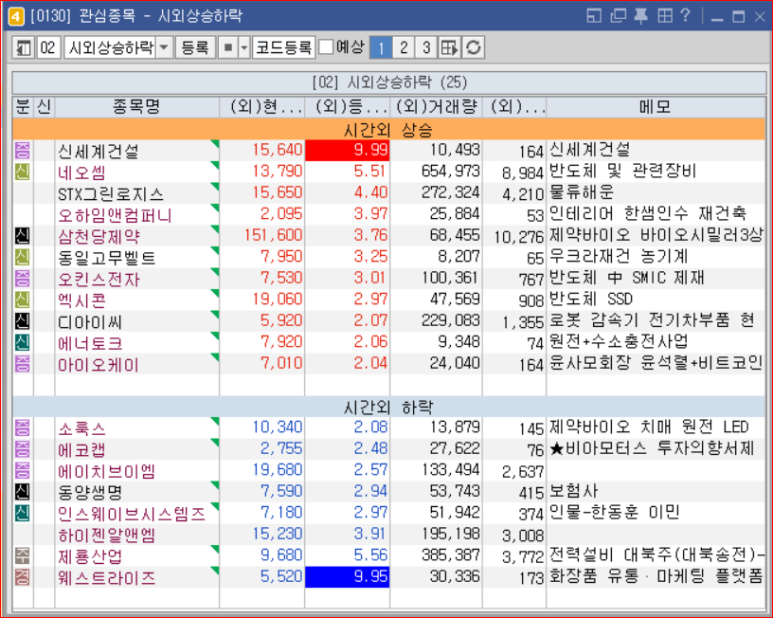Click the [02] 시외상승하락 (25) title bar

(x=389, y=82)
